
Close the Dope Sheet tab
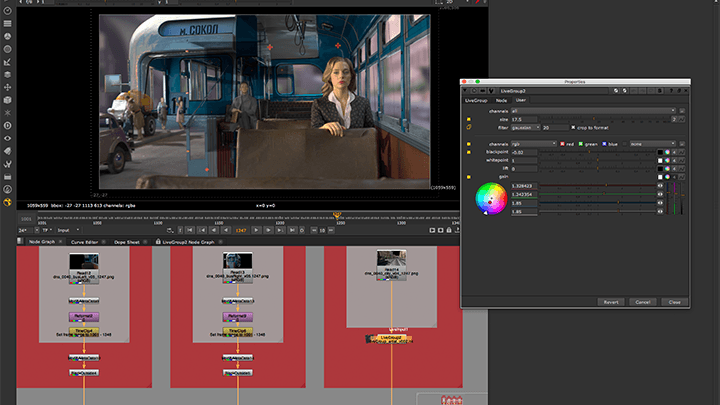point(145,242)
